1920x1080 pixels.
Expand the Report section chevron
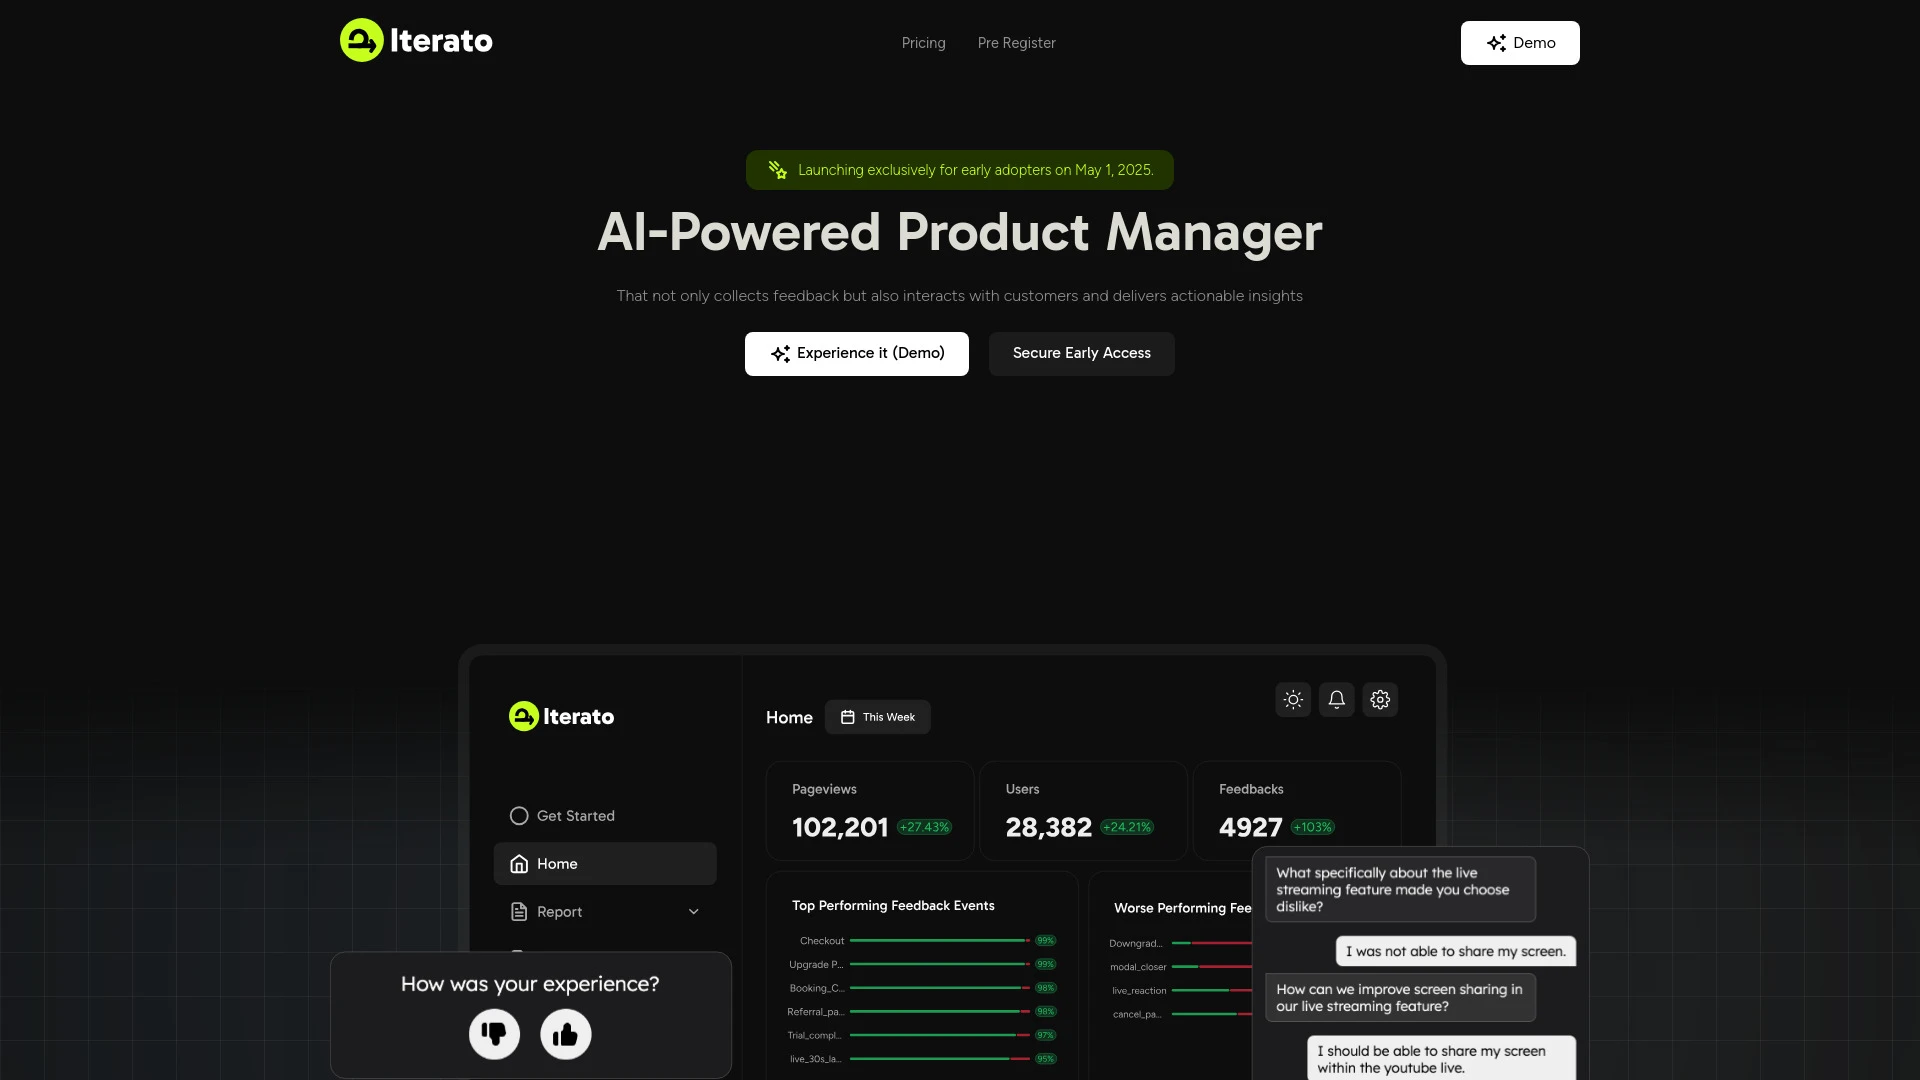(693, 911)
